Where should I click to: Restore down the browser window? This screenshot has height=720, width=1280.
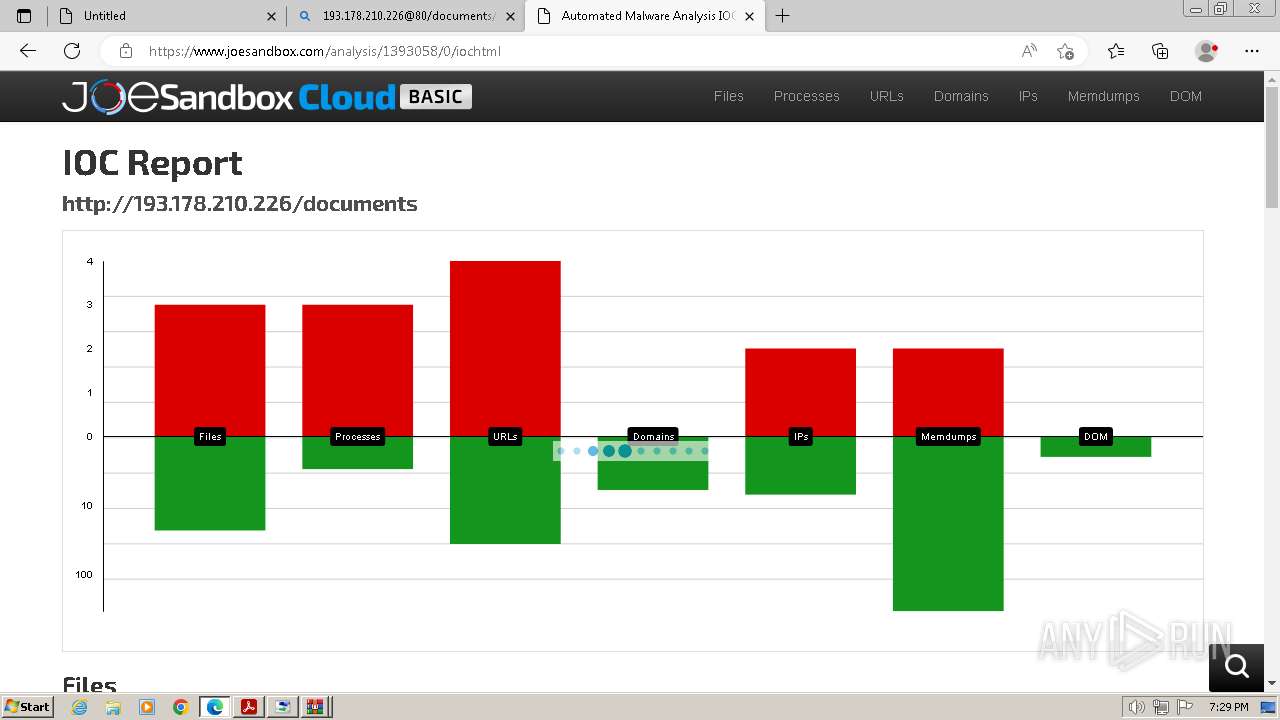(x=1221, y=9)
